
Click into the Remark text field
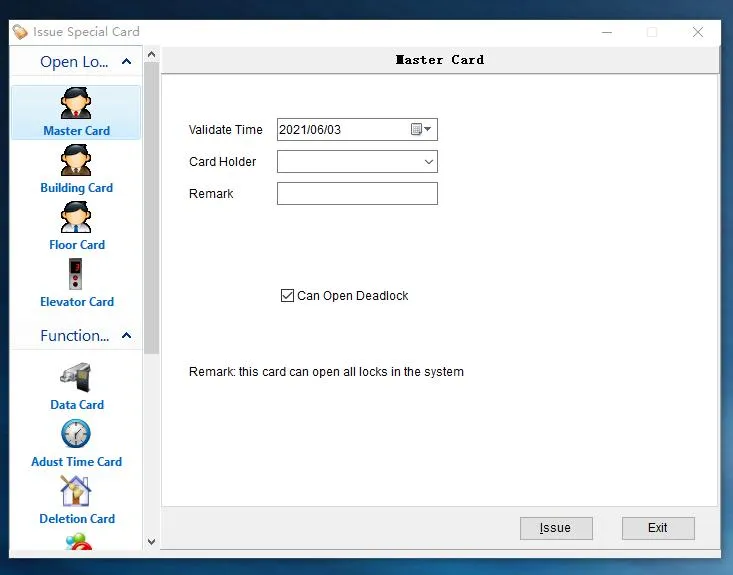[357, 194]
